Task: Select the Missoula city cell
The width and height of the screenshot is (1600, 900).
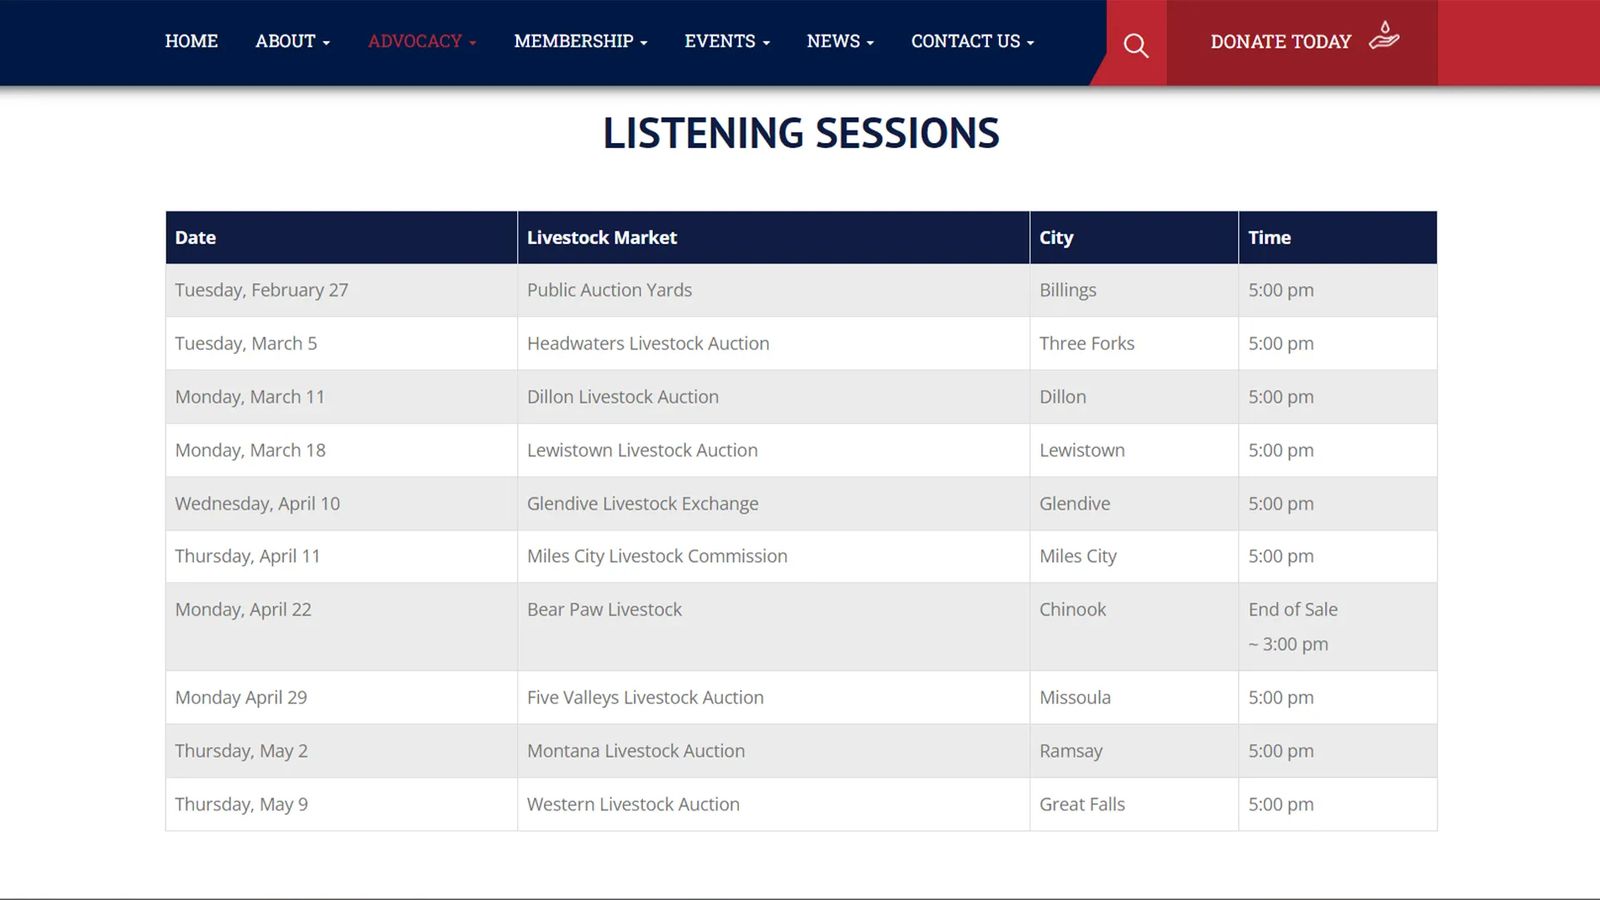Action: [1134, 697]
